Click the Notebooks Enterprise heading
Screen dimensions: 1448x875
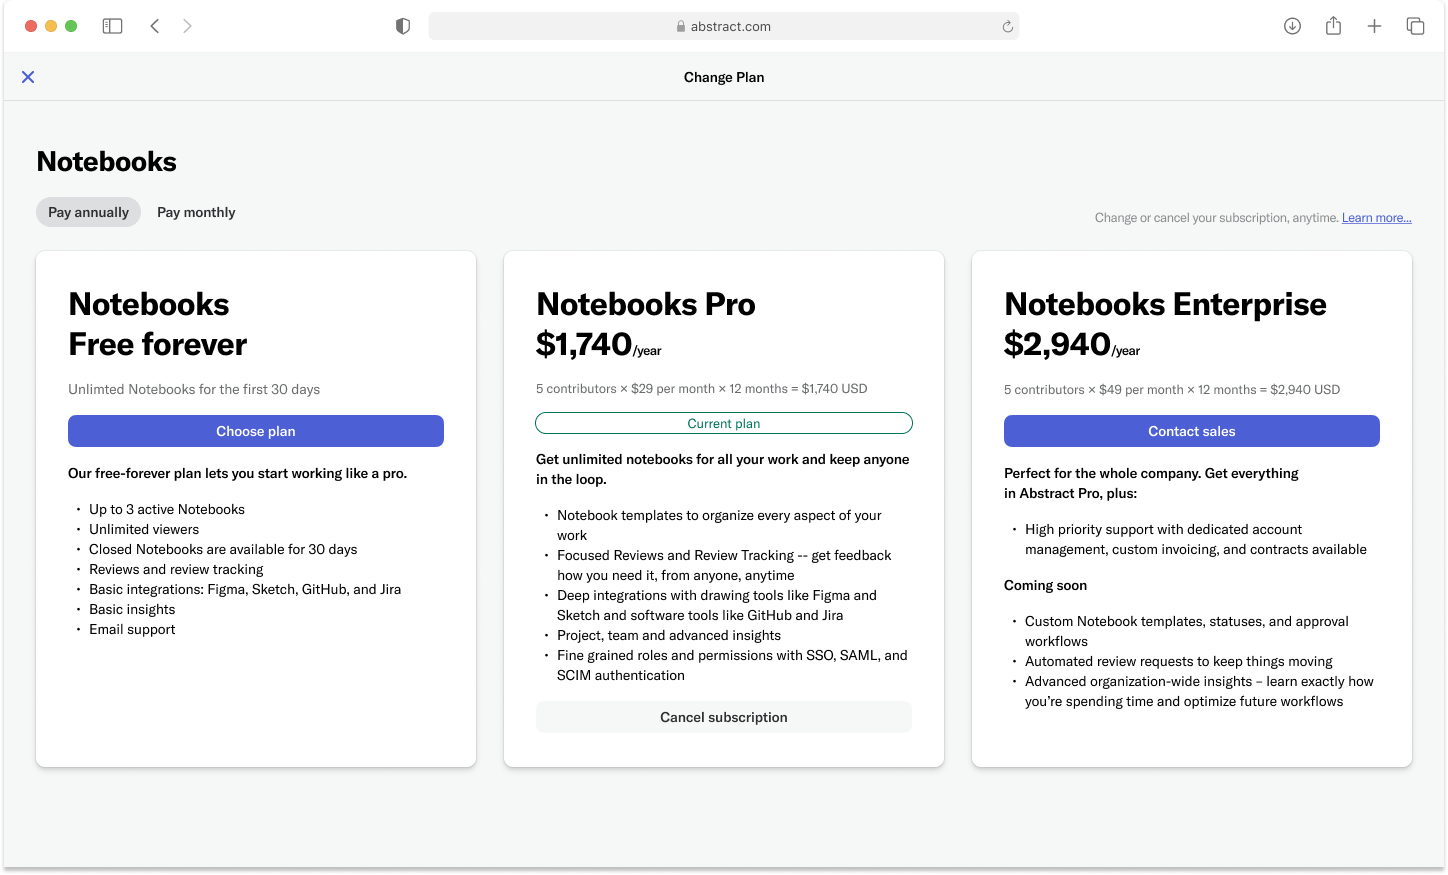point(1165,304)
